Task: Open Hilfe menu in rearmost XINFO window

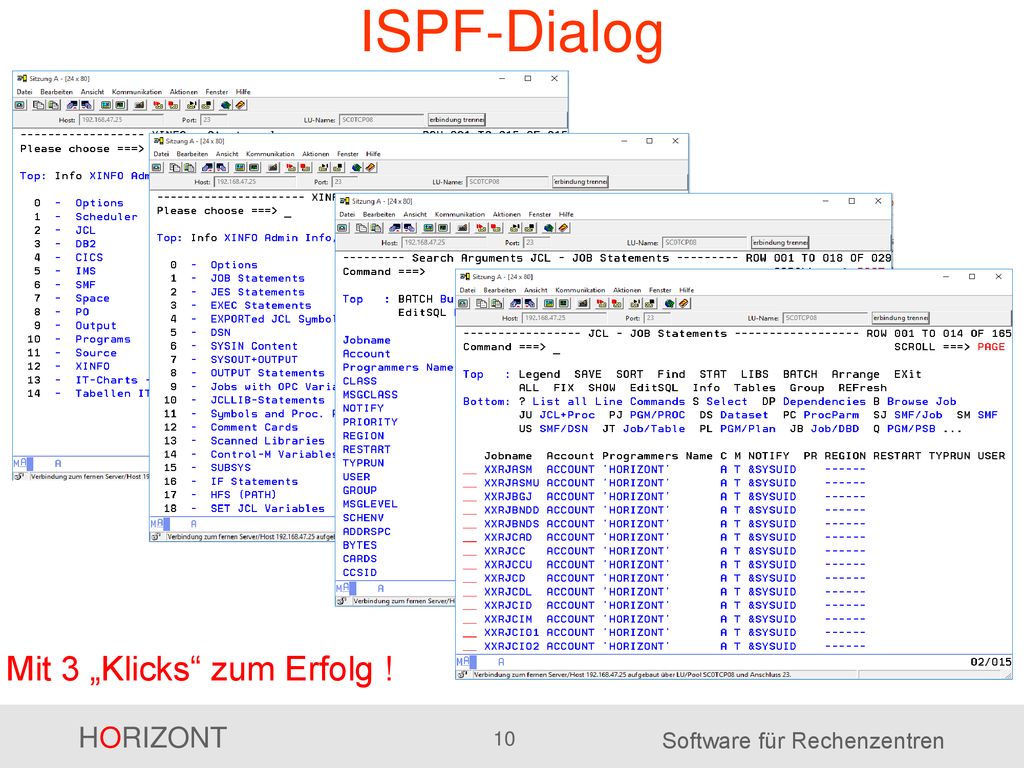Action: click(243, 92)
